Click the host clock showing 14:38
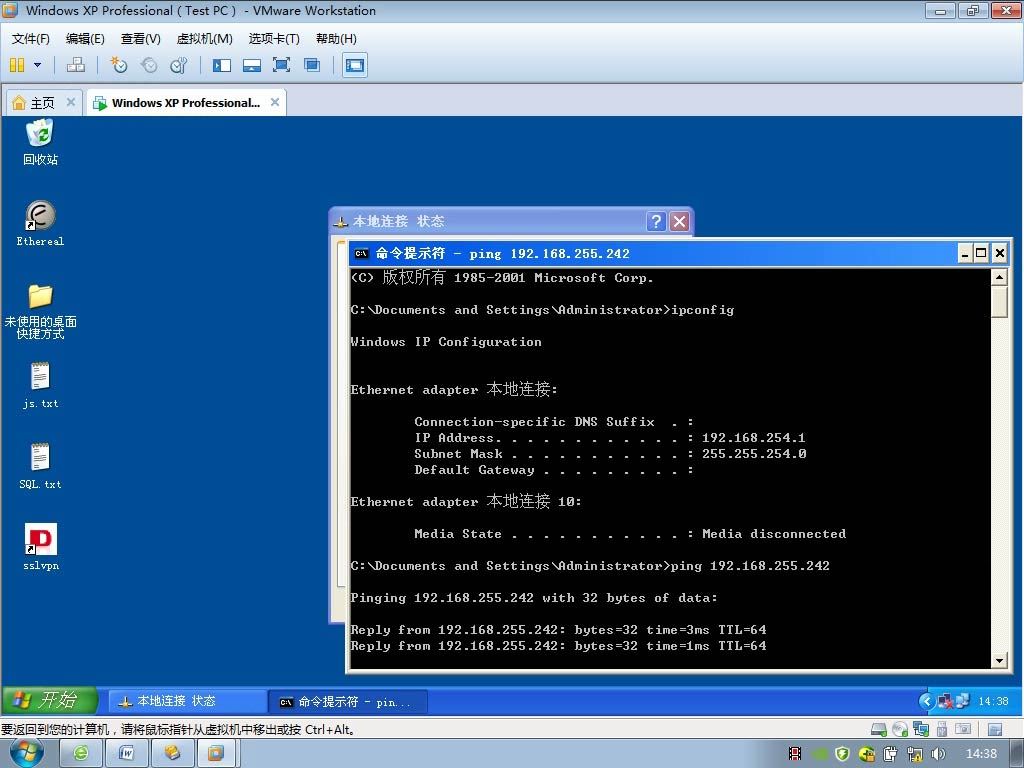This screenshot has height=768, width=1024. point(982,754)
